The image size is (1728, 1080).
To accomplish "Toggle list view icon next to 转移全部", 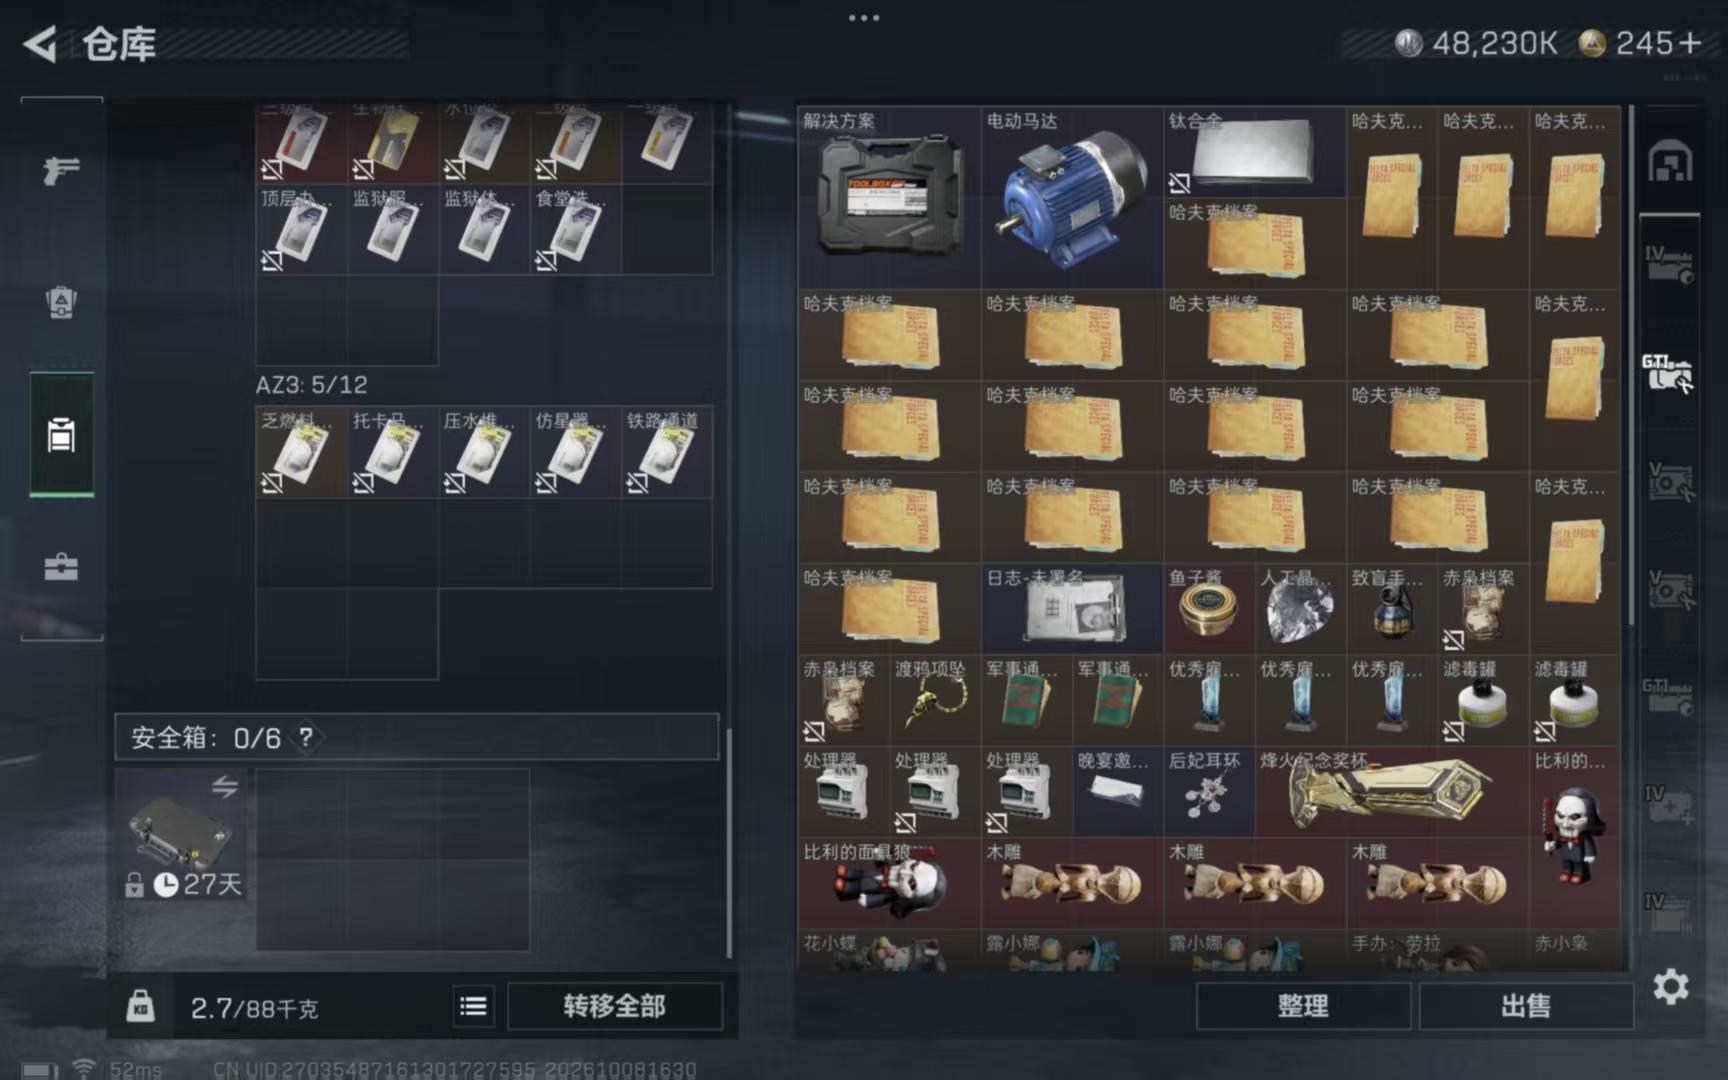I will (x=473, y=1006).
